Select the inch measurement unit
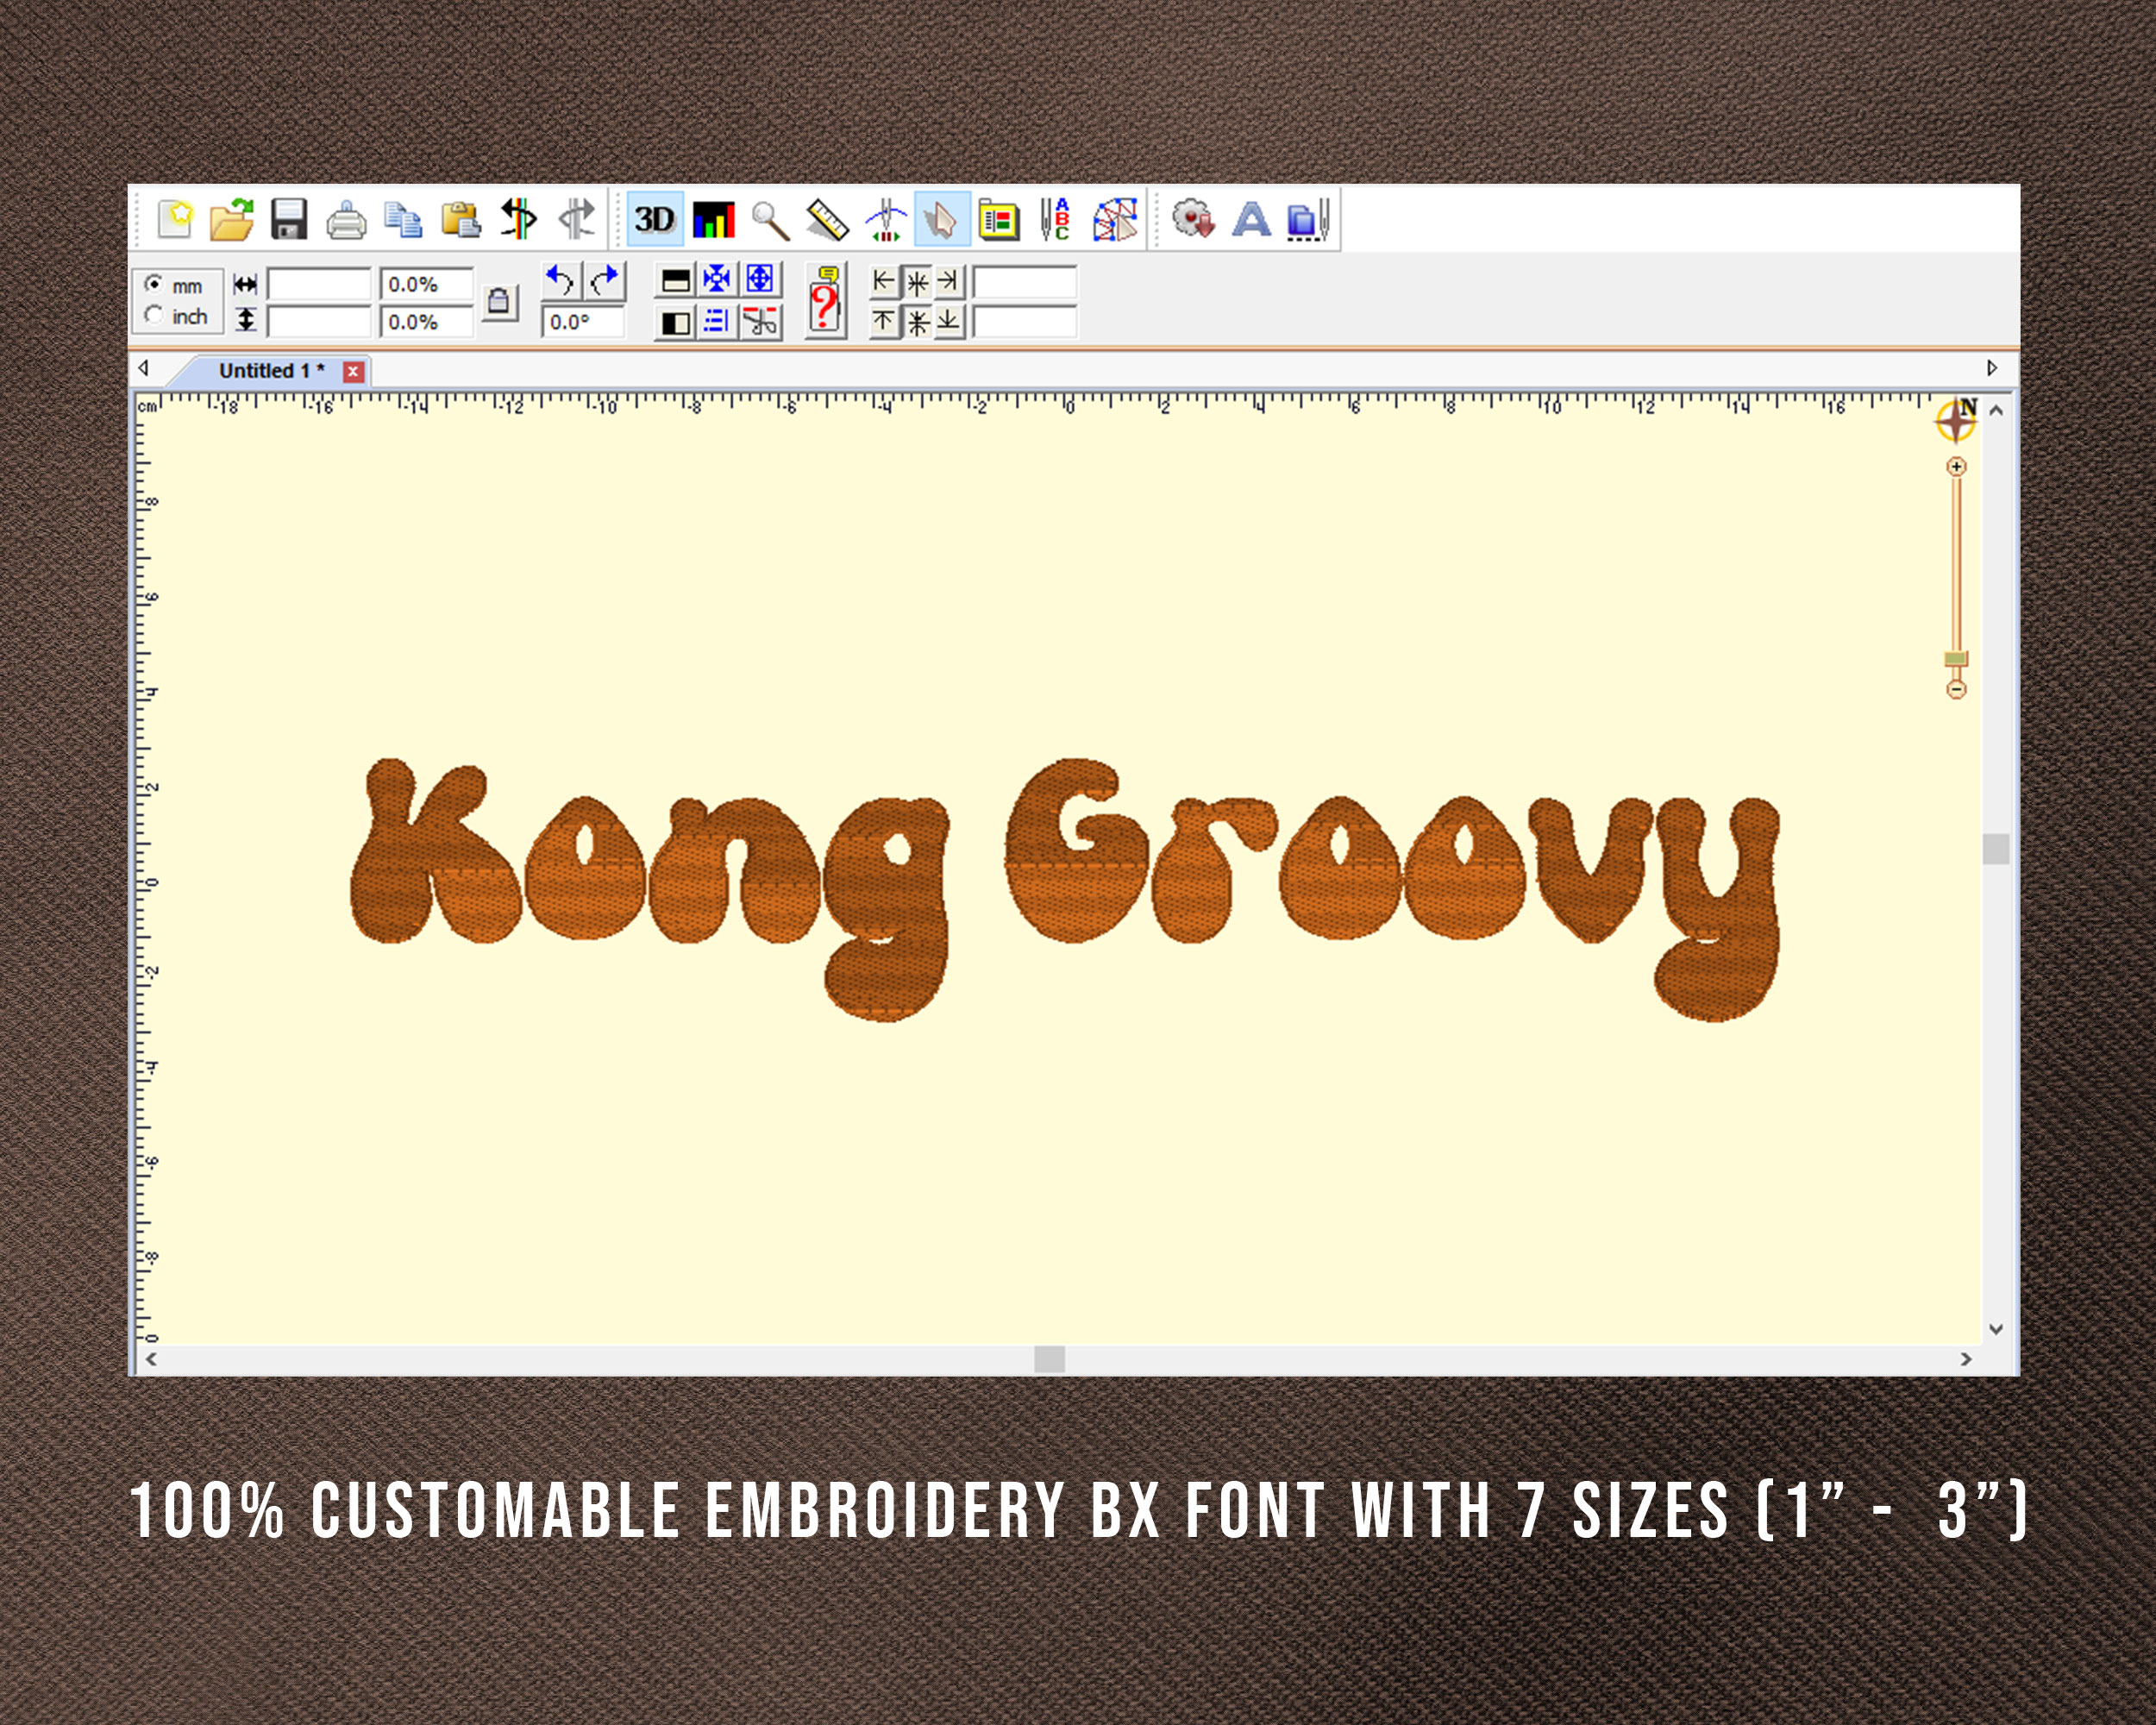 [x=156, y=316]
